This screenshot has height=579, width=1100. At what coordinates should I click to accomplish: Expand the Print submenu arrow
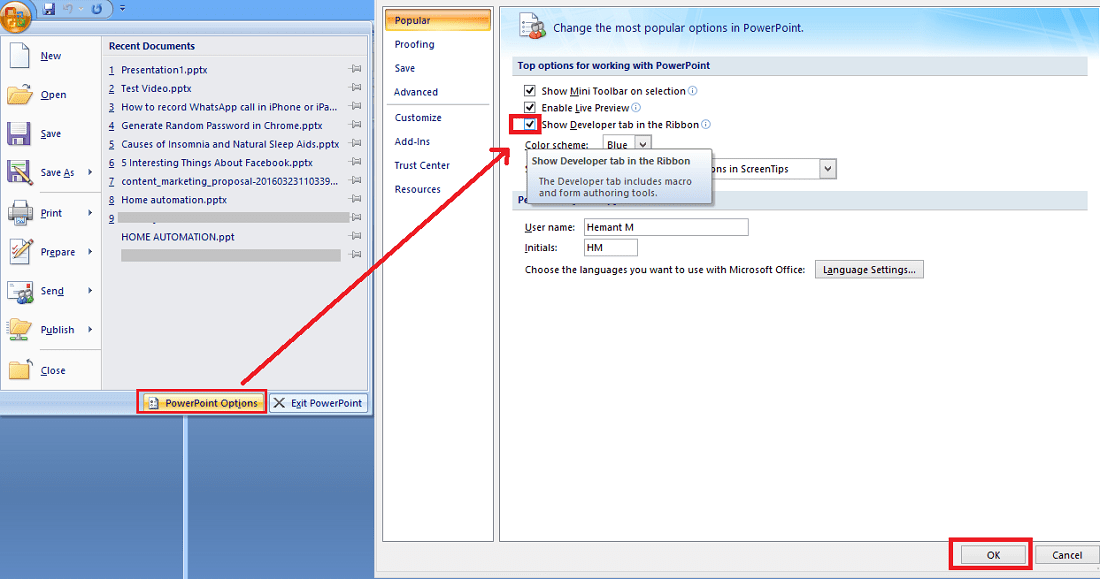(x=90, y=213)
